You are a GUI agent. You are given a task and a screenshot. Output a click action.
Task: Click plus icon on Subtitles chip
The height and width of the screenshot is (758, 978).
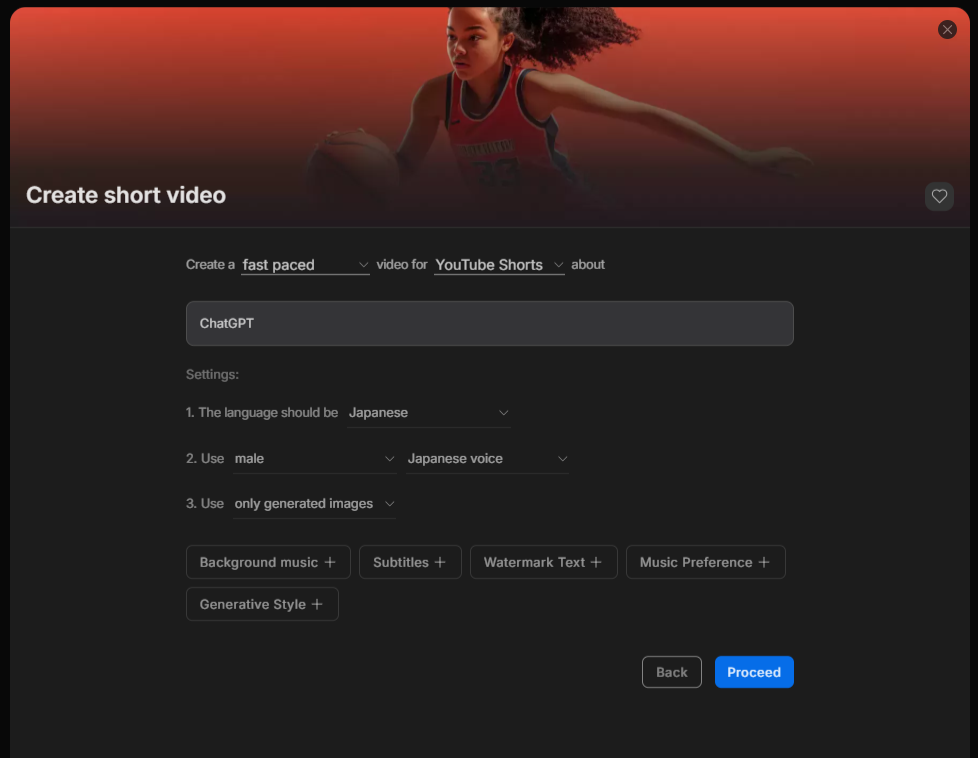[439, 562]
